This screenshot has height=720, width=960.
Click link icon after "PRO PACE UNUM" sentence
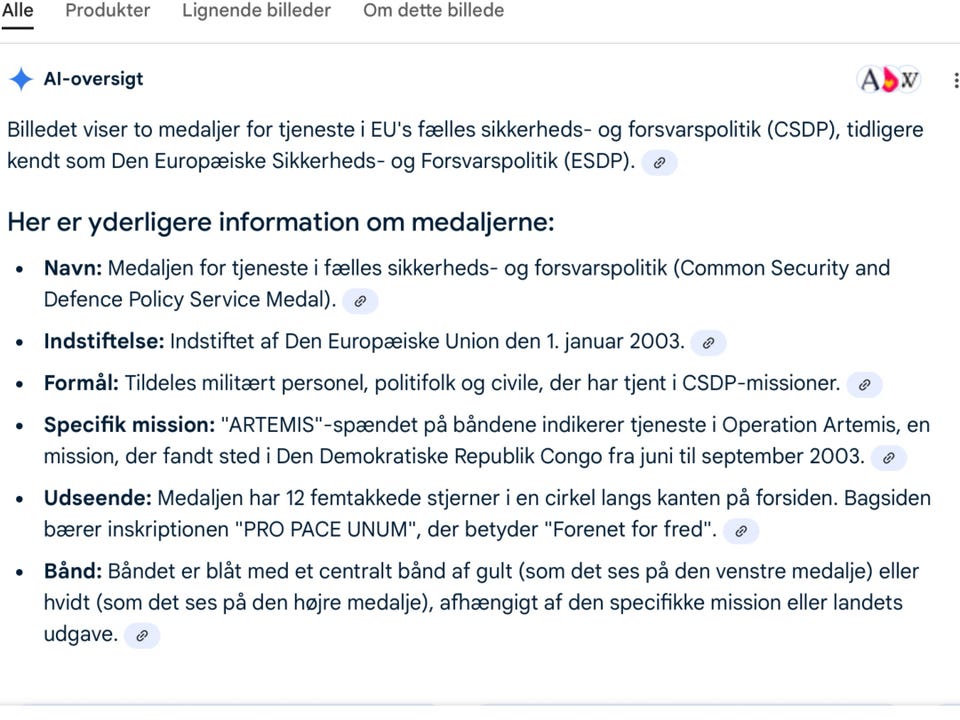click(740, 531)
